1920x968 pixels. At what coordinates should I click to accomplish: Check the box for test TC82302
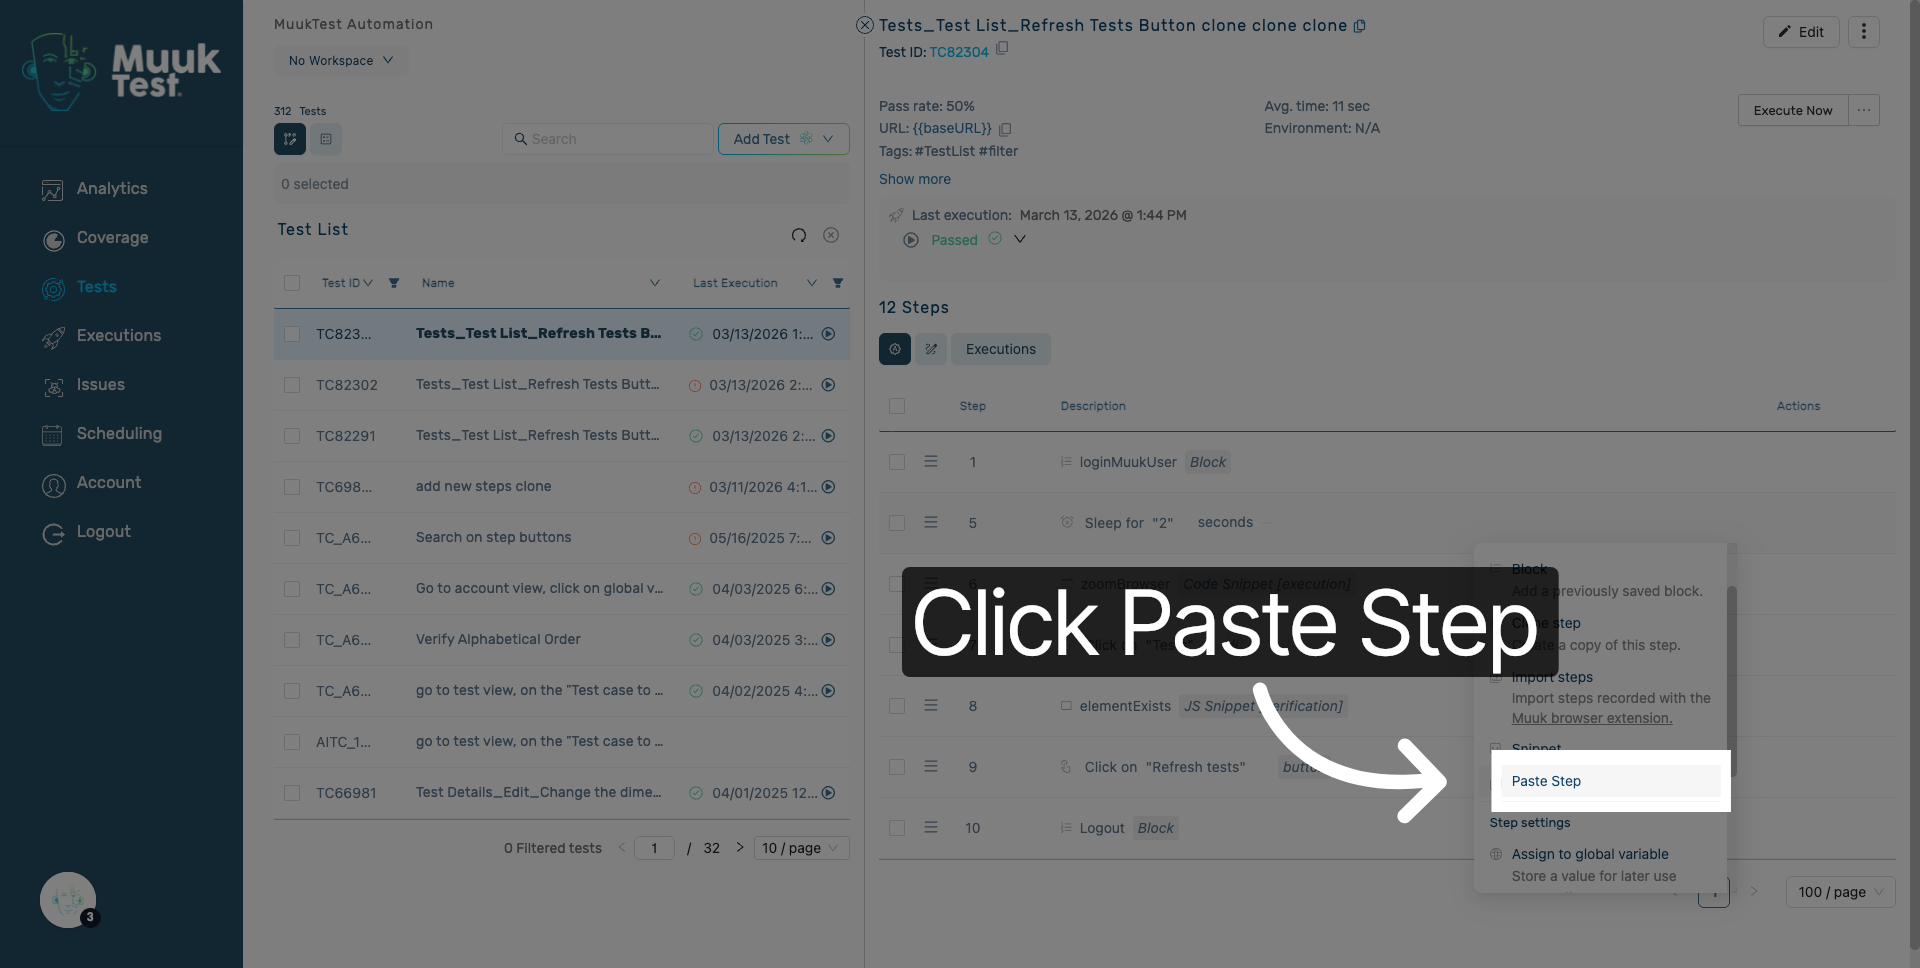tap(292, 385)
